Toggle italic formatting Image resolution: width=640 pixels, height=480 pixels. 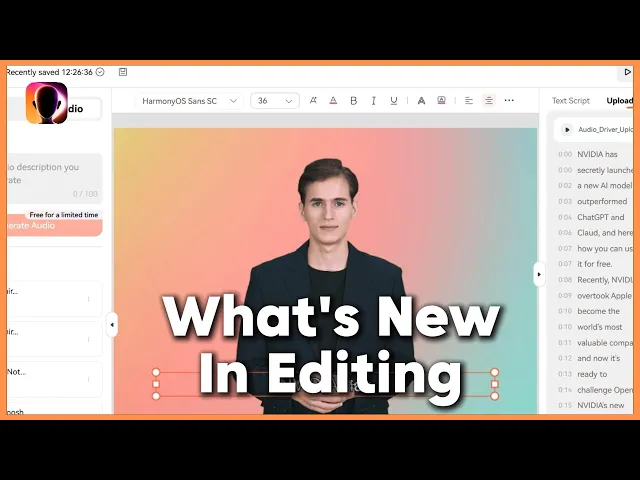tap(373, 100)
